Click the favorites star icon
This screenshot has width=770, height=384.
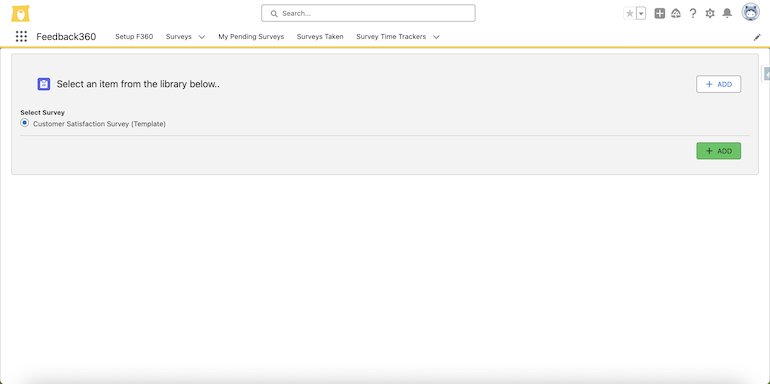pyautogui.click(x=630, y=14)
